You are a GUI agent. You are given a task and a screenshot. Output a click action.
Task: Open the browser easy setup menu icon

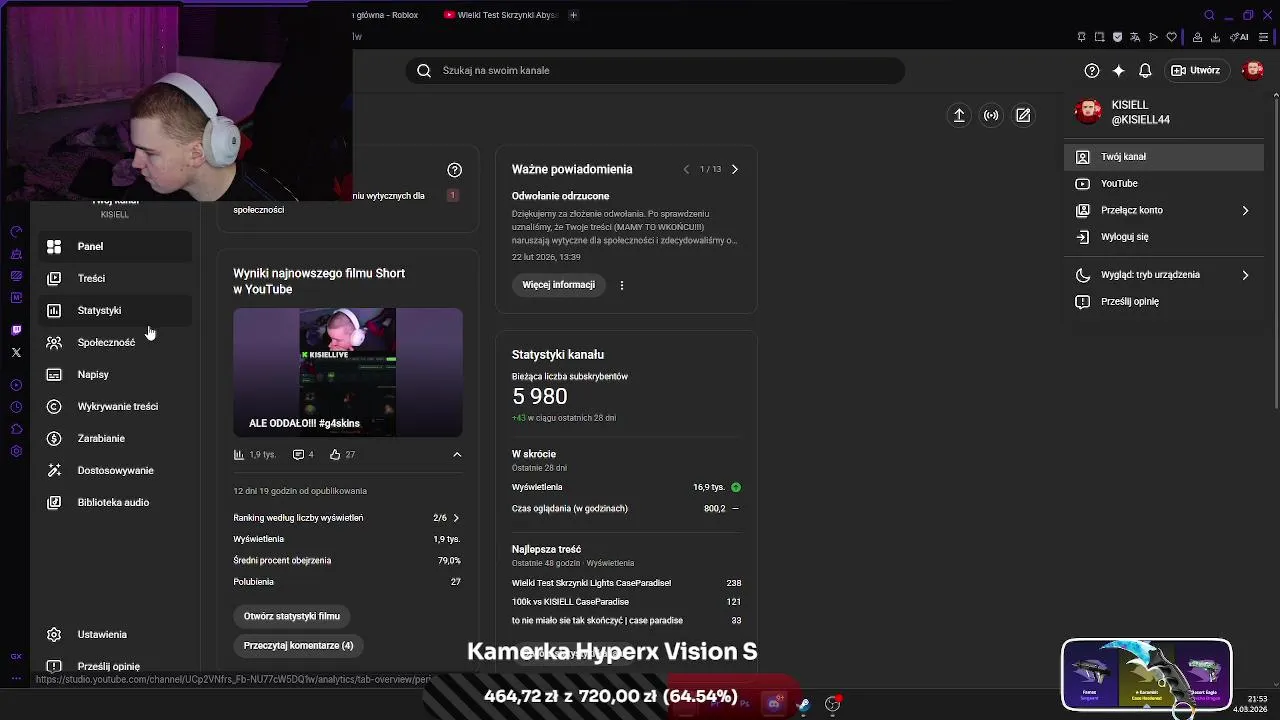[x=1264, y=37]
